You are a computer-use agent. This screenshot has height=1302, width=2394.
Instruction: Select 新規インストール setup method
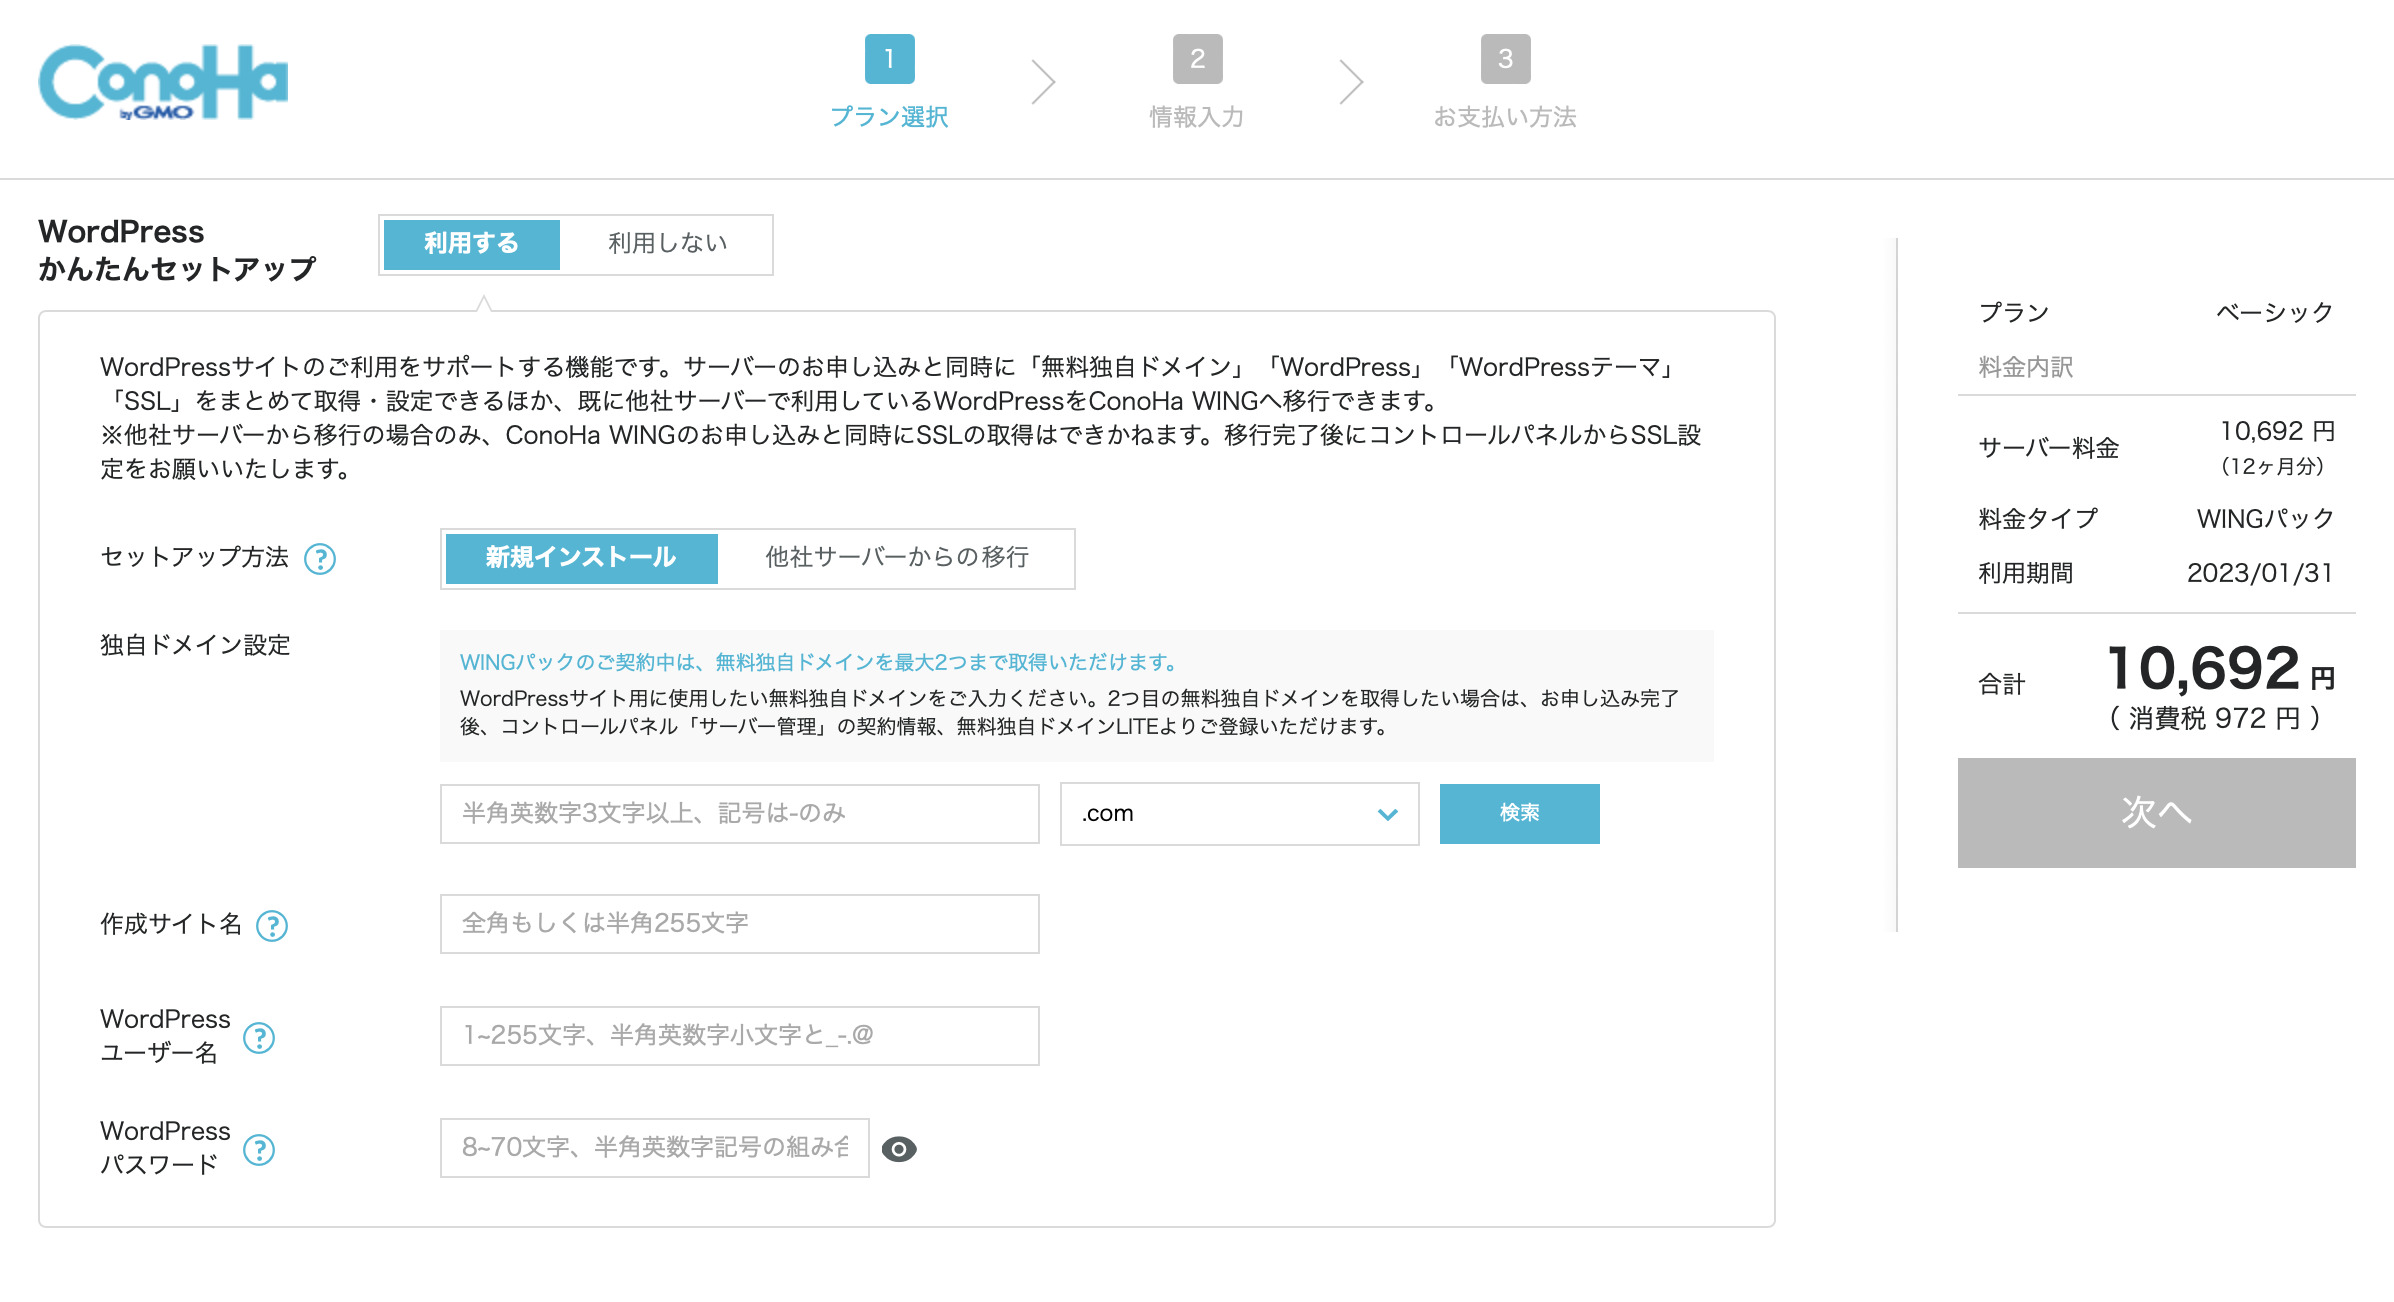(581, 558)
